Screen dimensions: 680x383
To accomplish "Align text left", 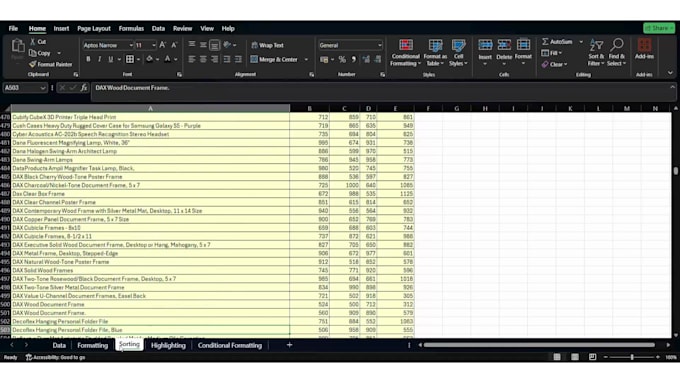I will point(192,59).
